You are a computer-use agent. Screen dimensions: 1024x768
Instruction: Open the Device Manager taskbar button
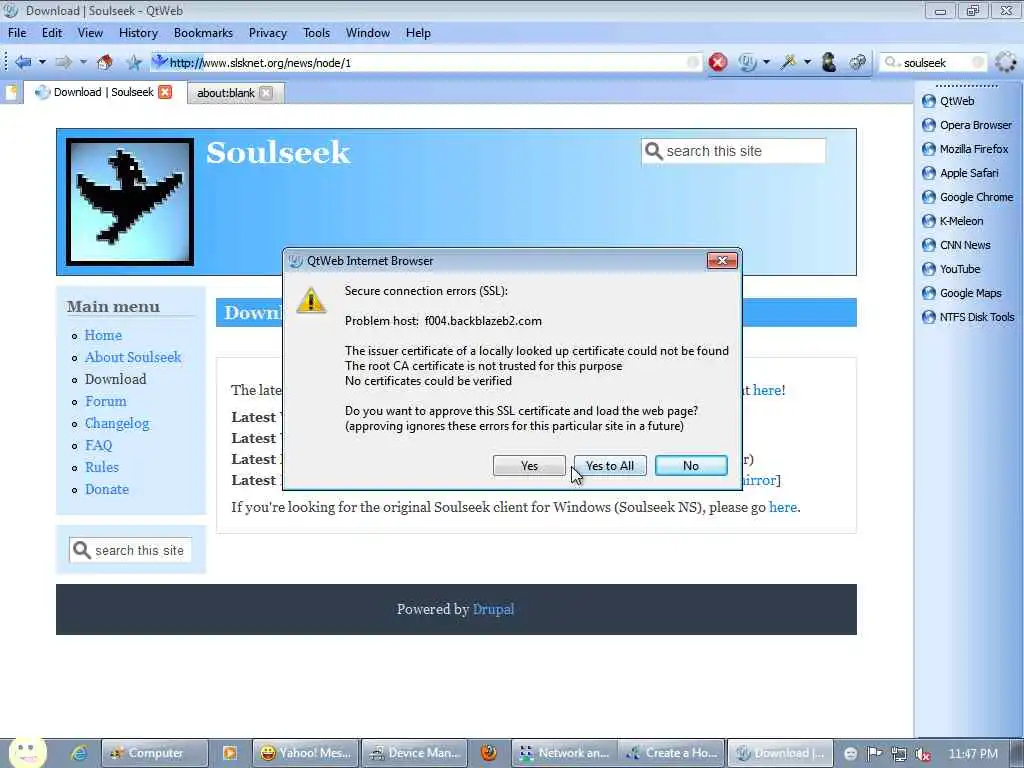pyautogui.click(x=415, y=753)
